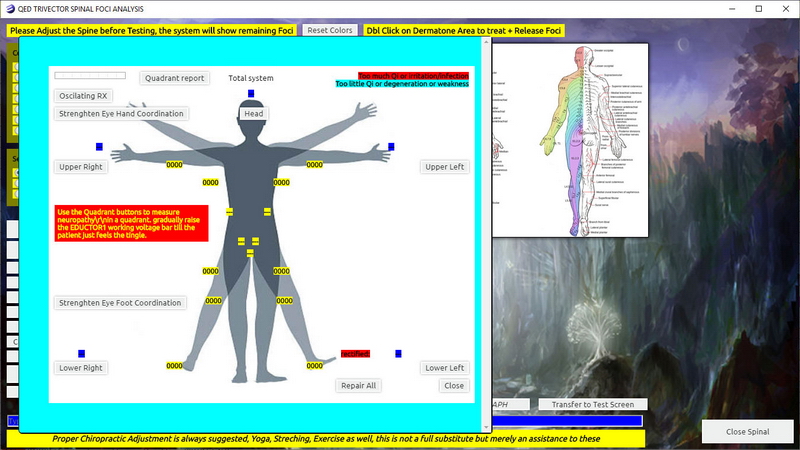The image size is (800, 450).
Task: Click the Repair All button
Action: tap(358, 386)
